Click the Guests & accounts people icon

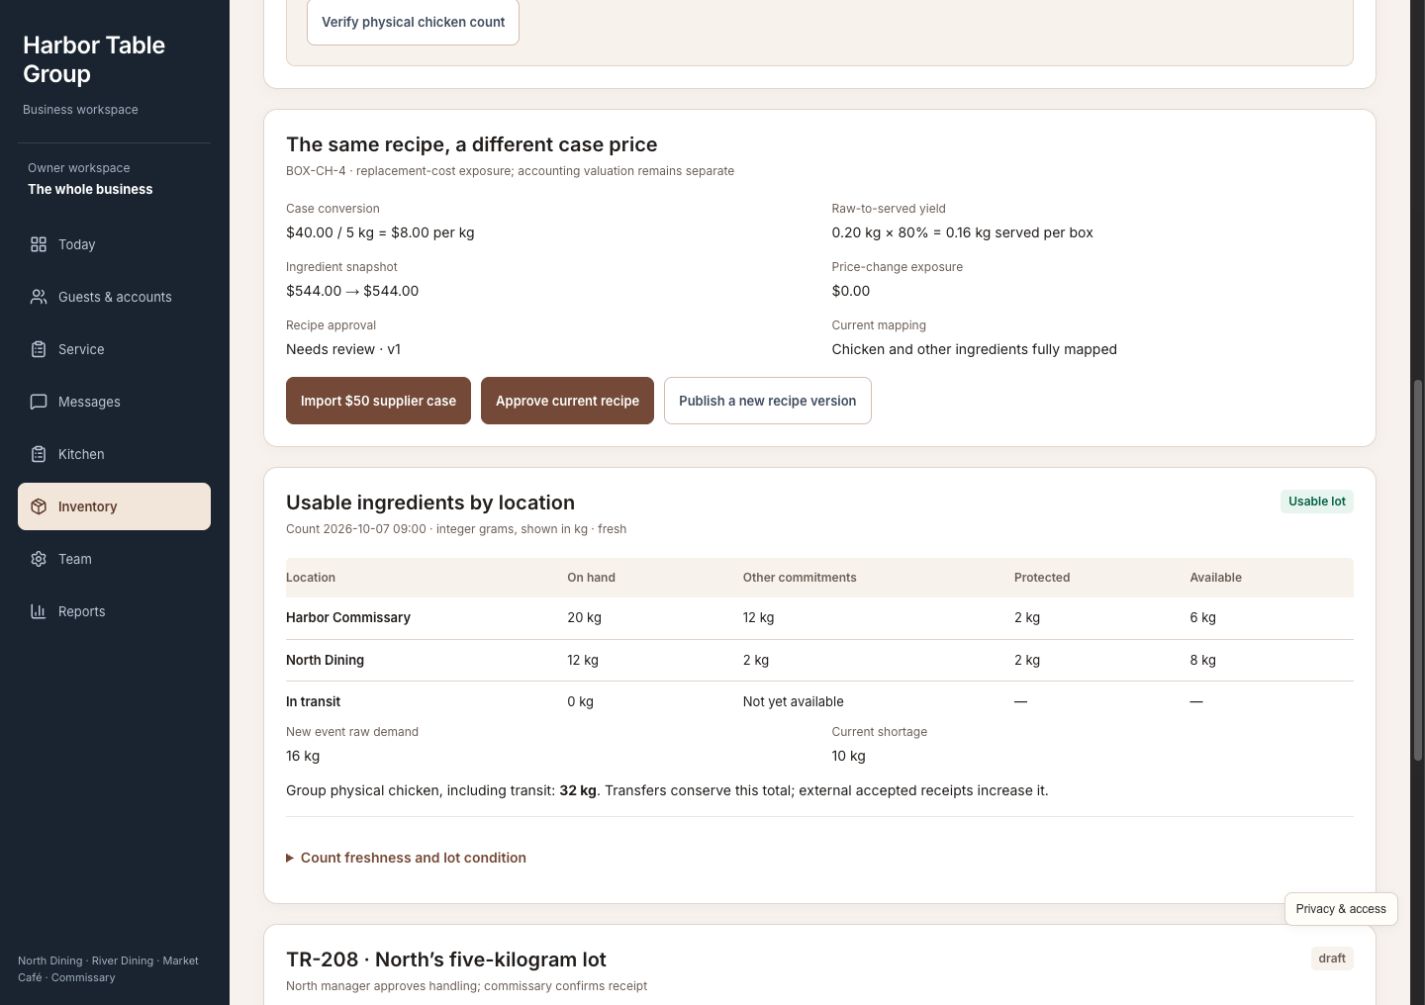coord(38,297)
